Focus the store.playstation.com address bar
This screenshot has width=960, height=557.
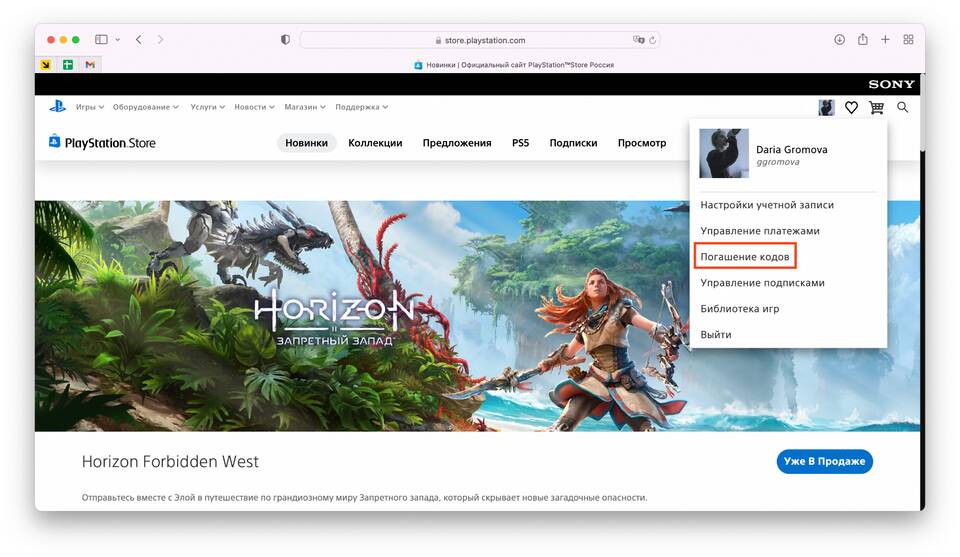pyautogui.click(x=480, y=40)
